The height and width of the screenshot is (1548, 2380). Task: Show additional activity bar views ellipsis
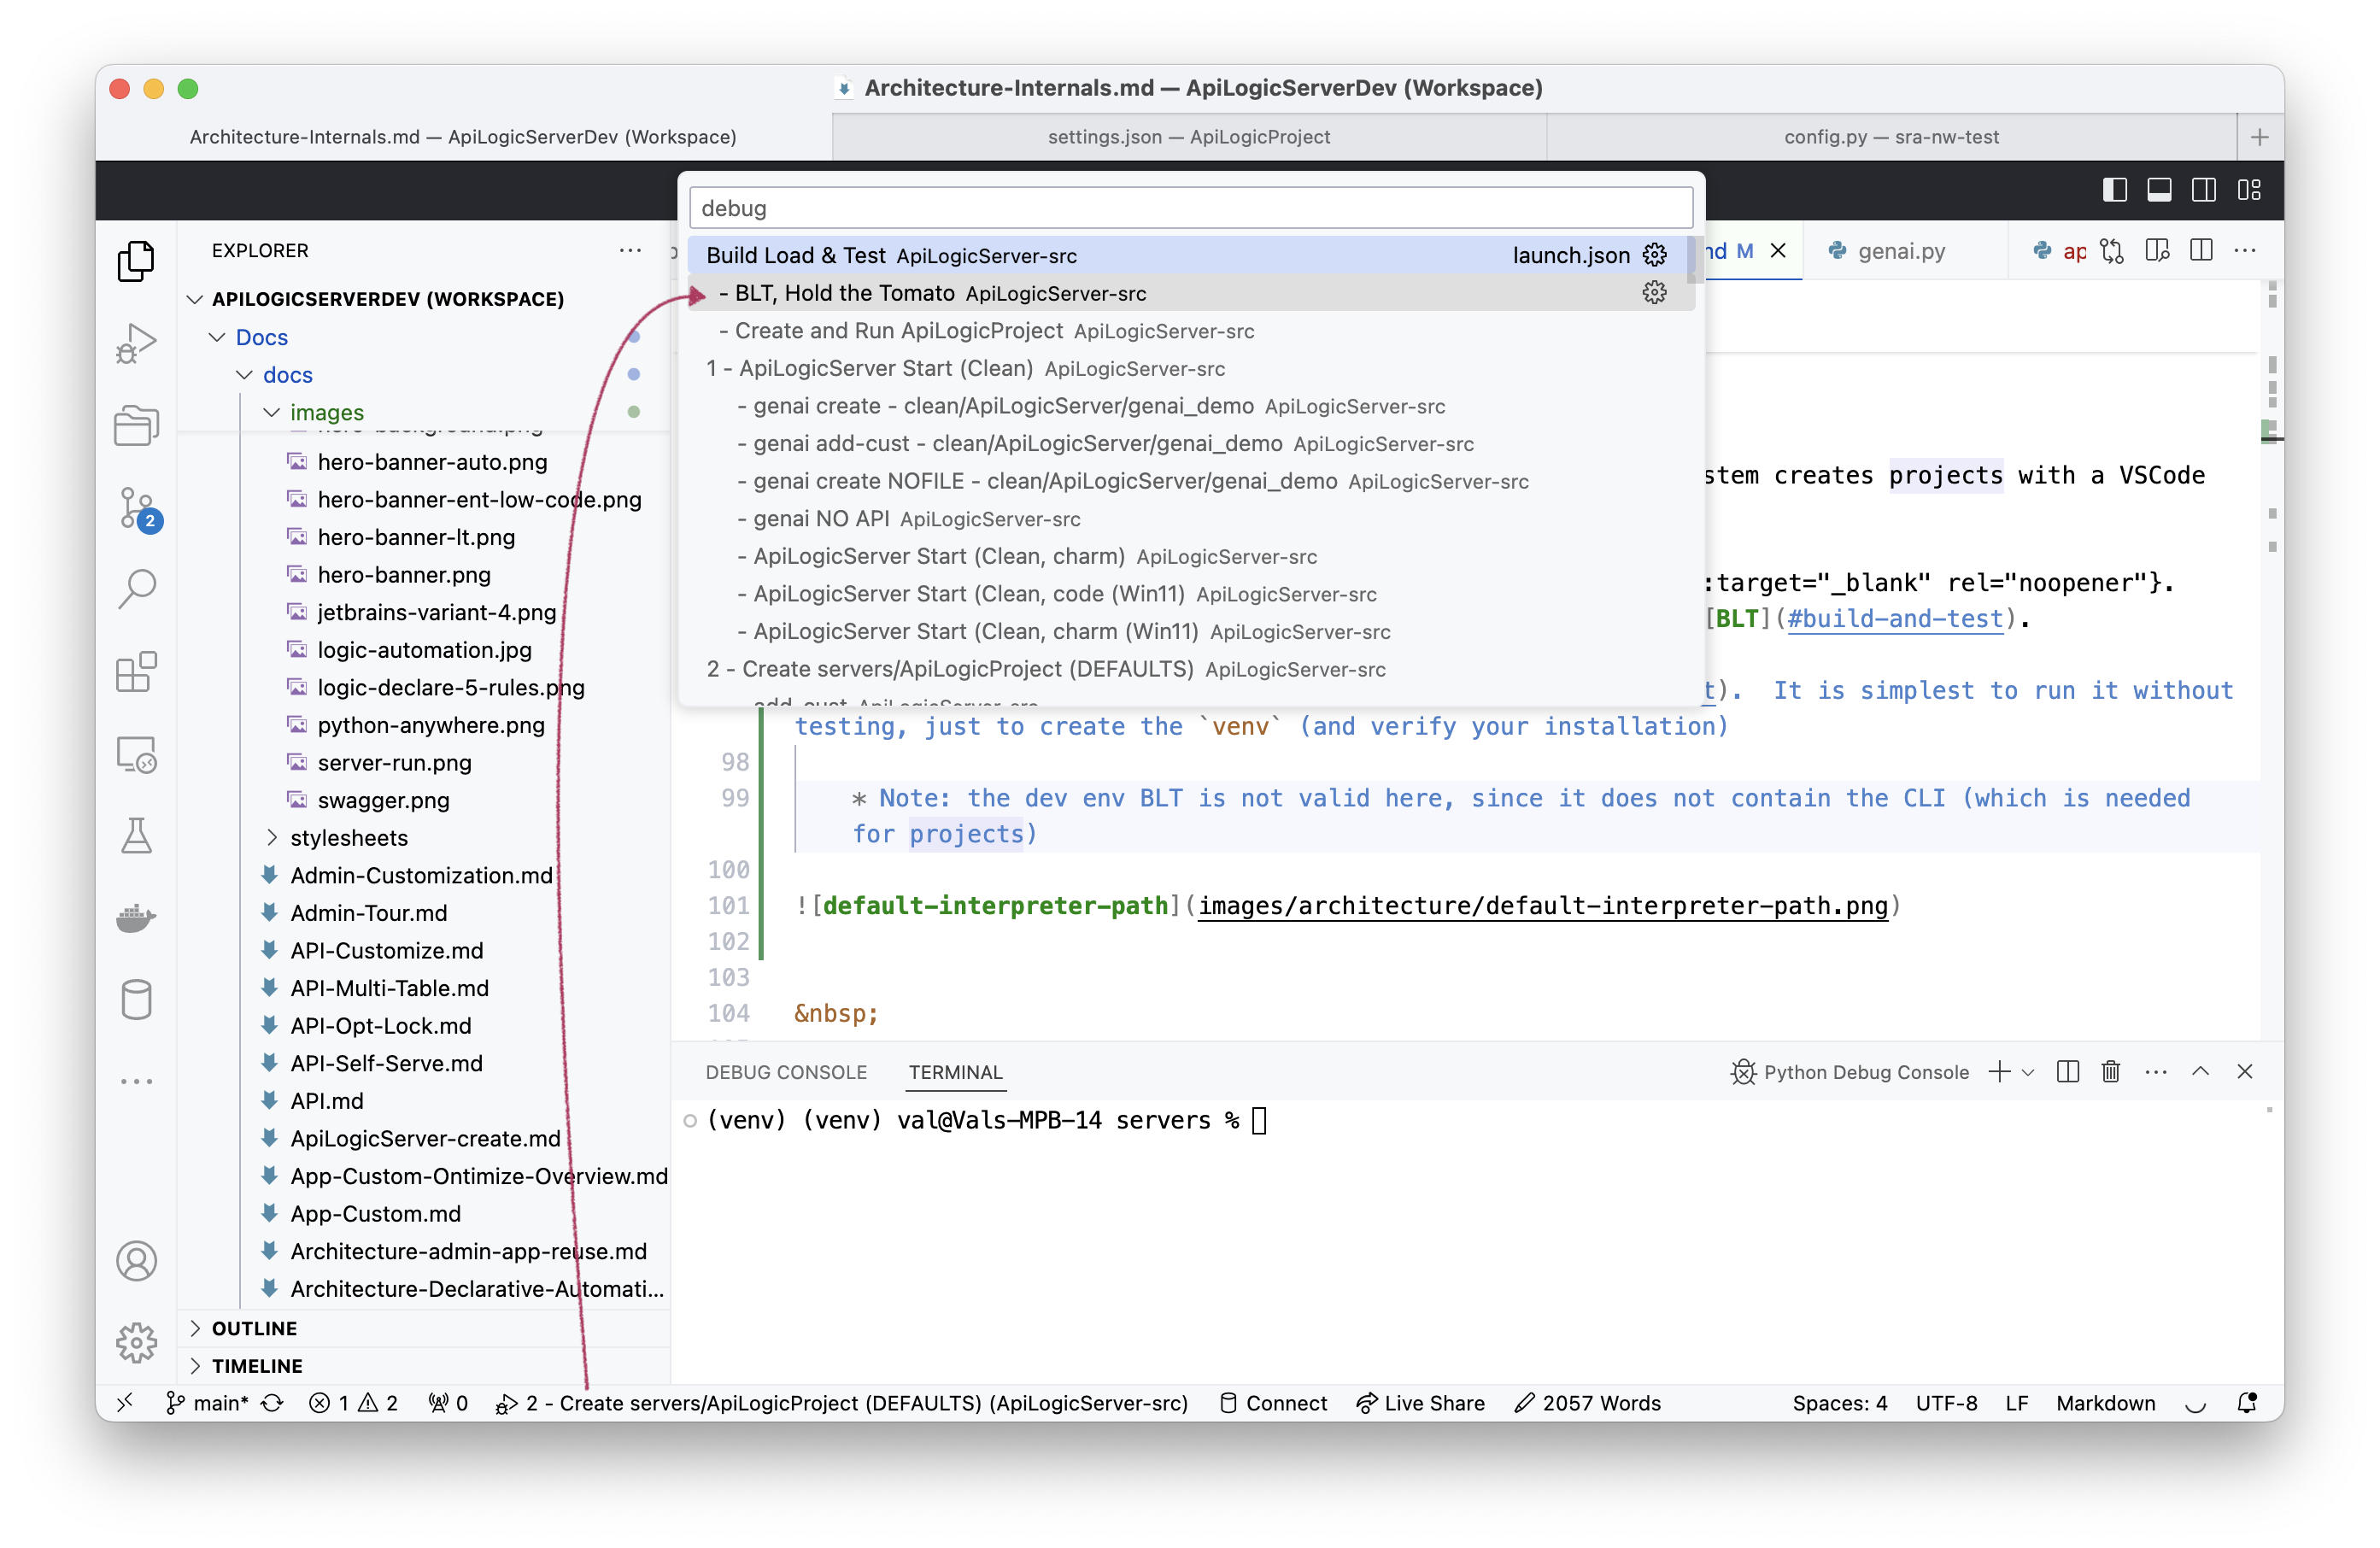pos(136,1081)
